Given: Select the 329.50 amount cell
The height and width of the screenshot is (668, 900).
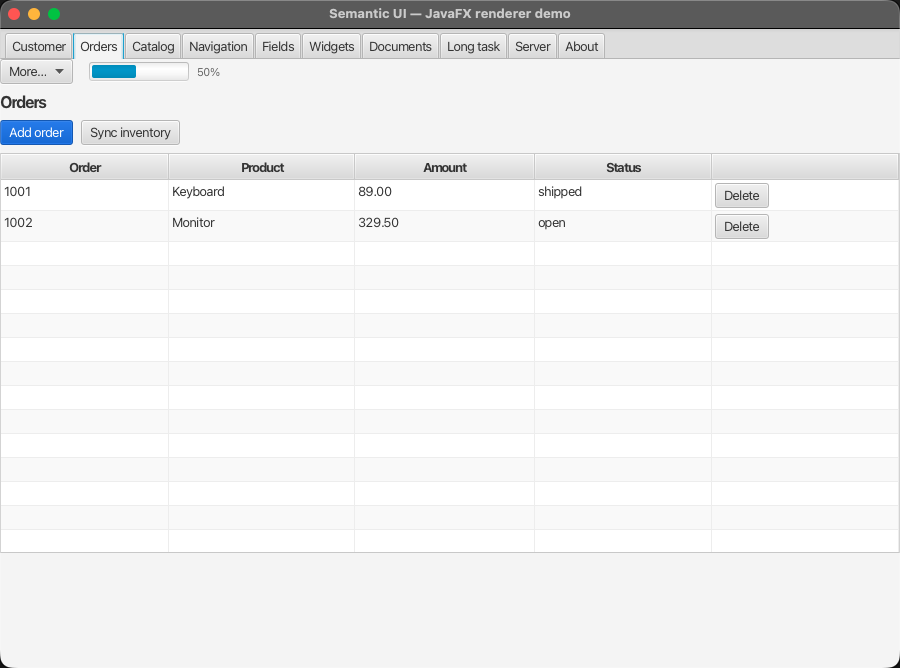Looking at the screenshot, I should pyautogui.click(x=445, y=226).
